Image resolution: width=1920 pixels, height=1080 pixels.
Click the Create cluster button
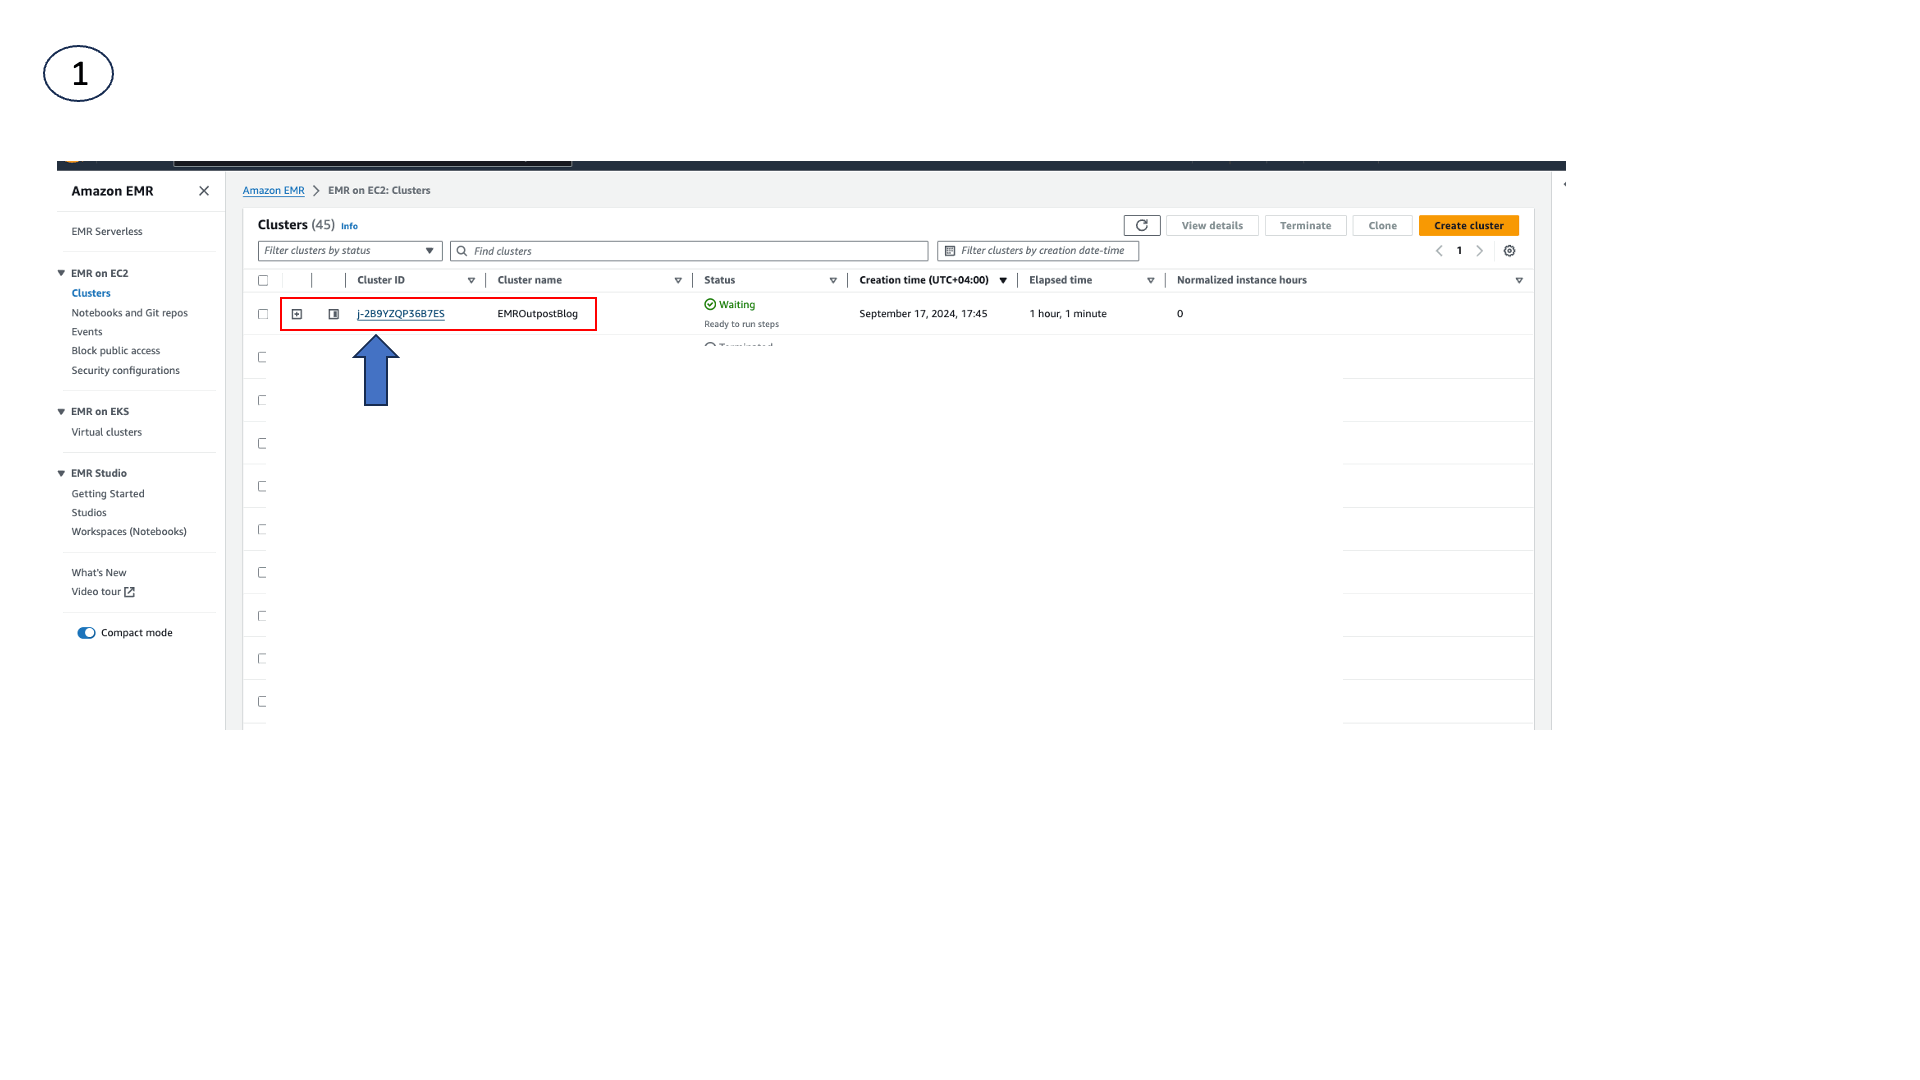(x=1468, y=226)
